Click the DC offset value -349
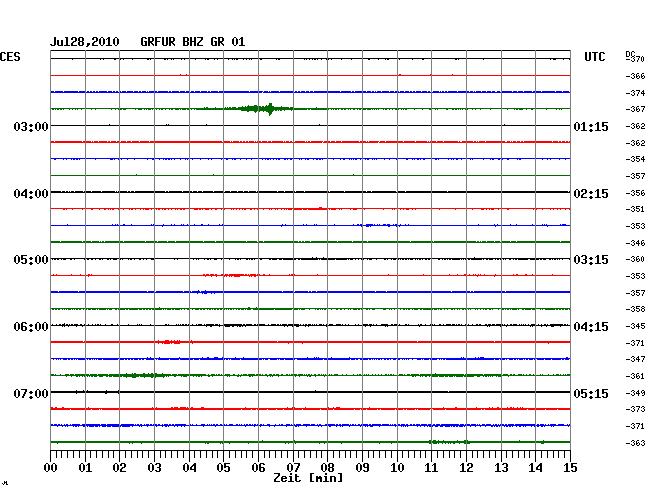Image resolution: width=650 pixels, height=494 pixels. (x=635, y=393)
